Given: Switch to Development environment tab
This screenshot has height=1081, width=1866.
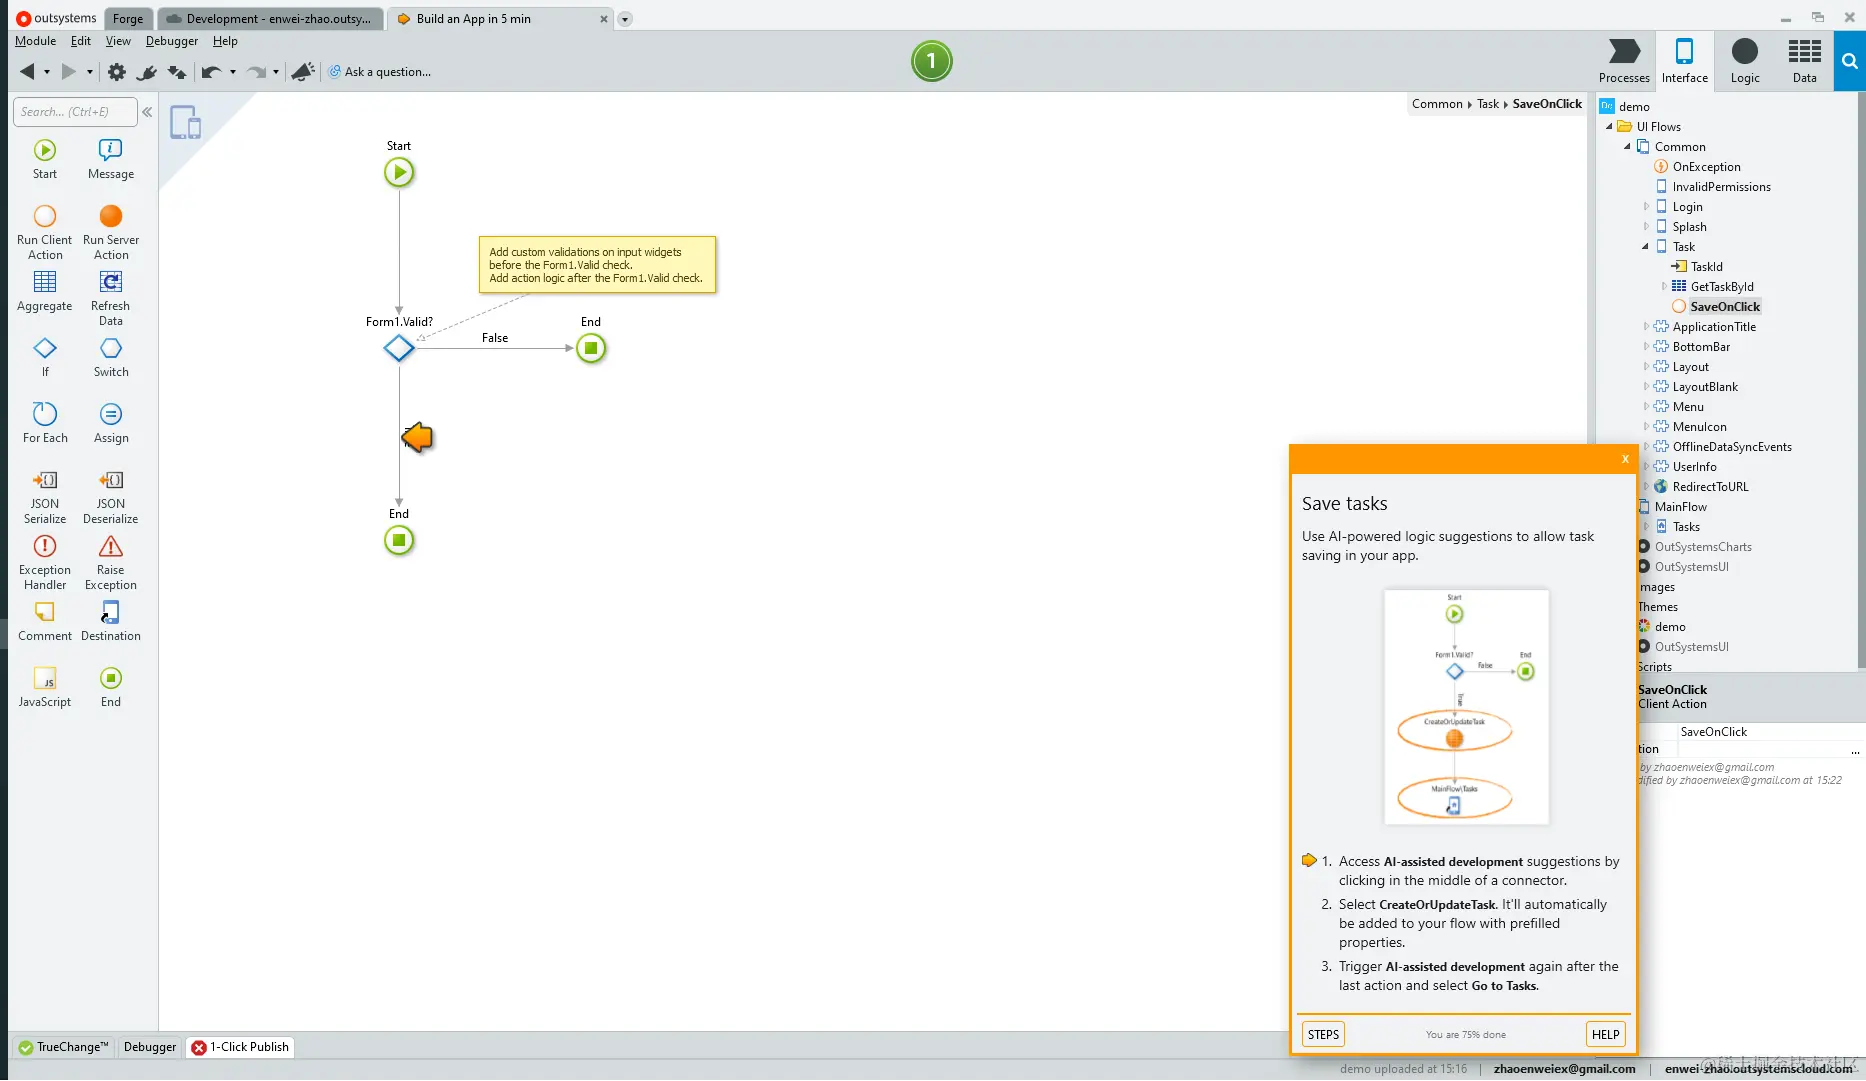Looking at the screenshot, I should [x=270, y=18].
